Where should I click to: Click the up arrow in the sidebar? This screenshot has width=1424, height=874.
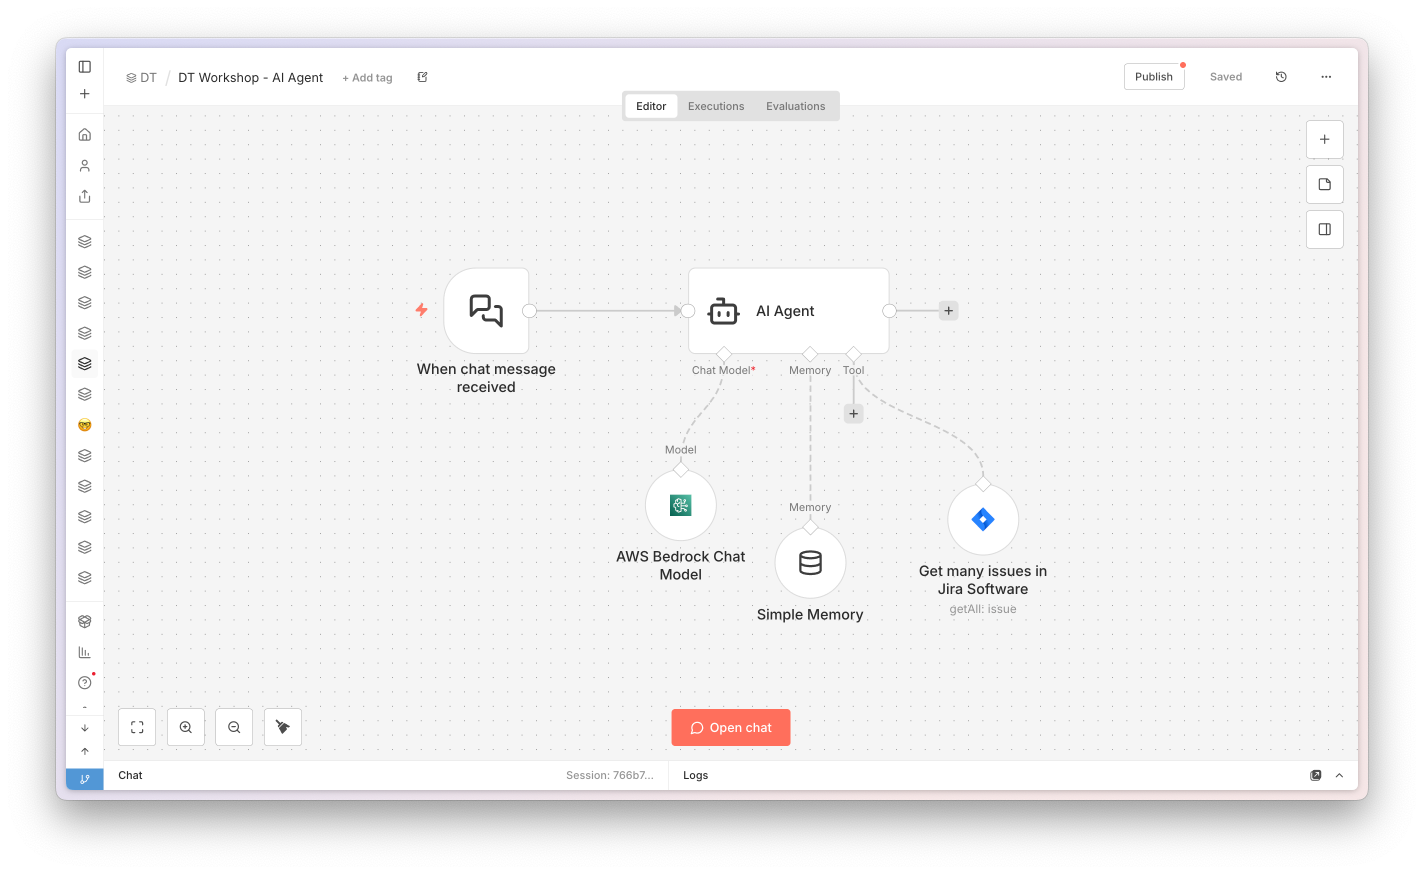[x=85, y=751]
